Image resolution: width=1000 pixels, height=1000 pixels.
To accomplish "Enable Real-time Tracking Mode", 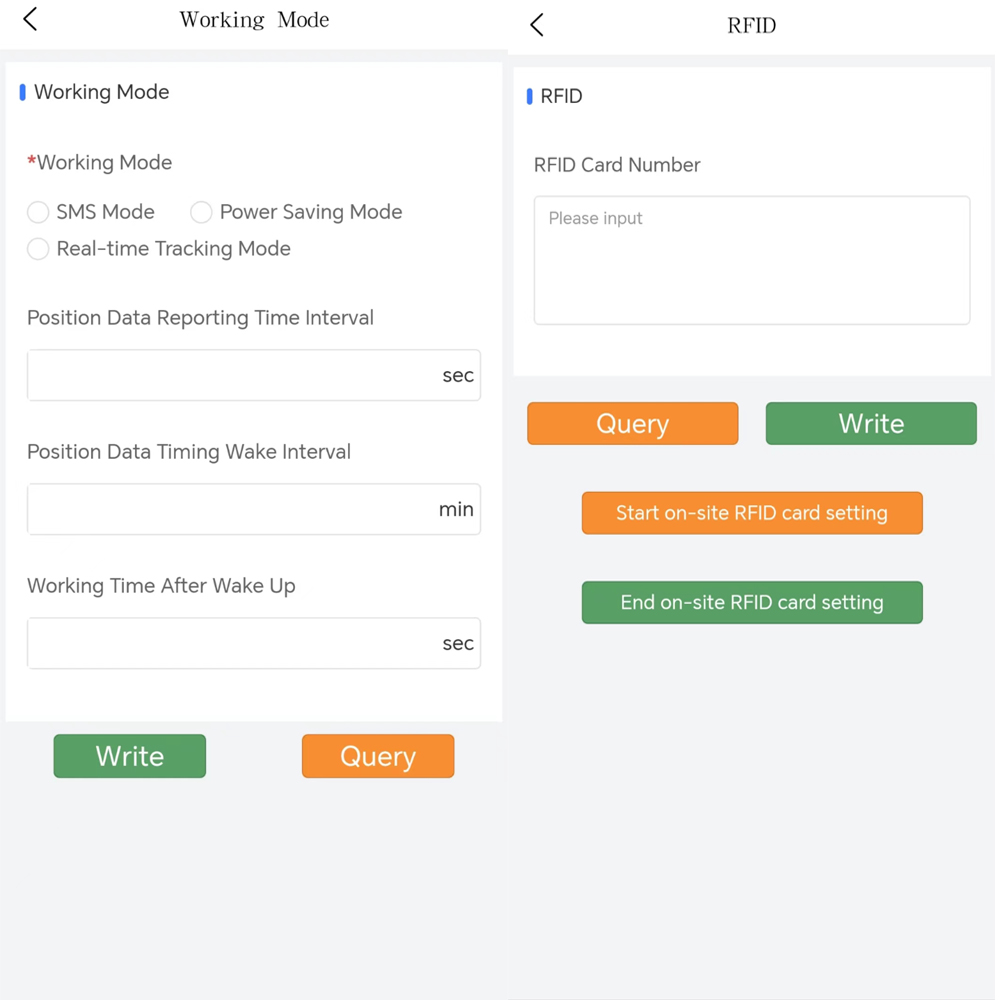I will 37,249.
